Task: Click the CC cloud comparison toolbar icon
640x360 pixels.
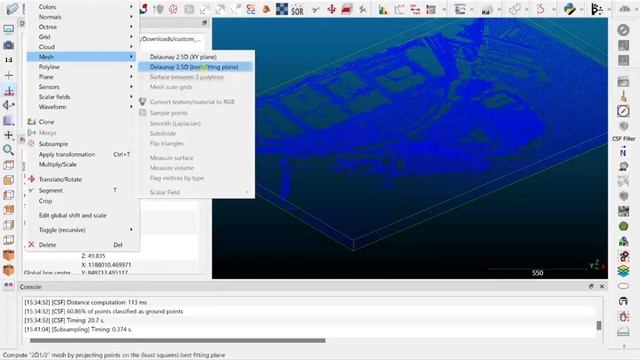Action: click(251, 9)
